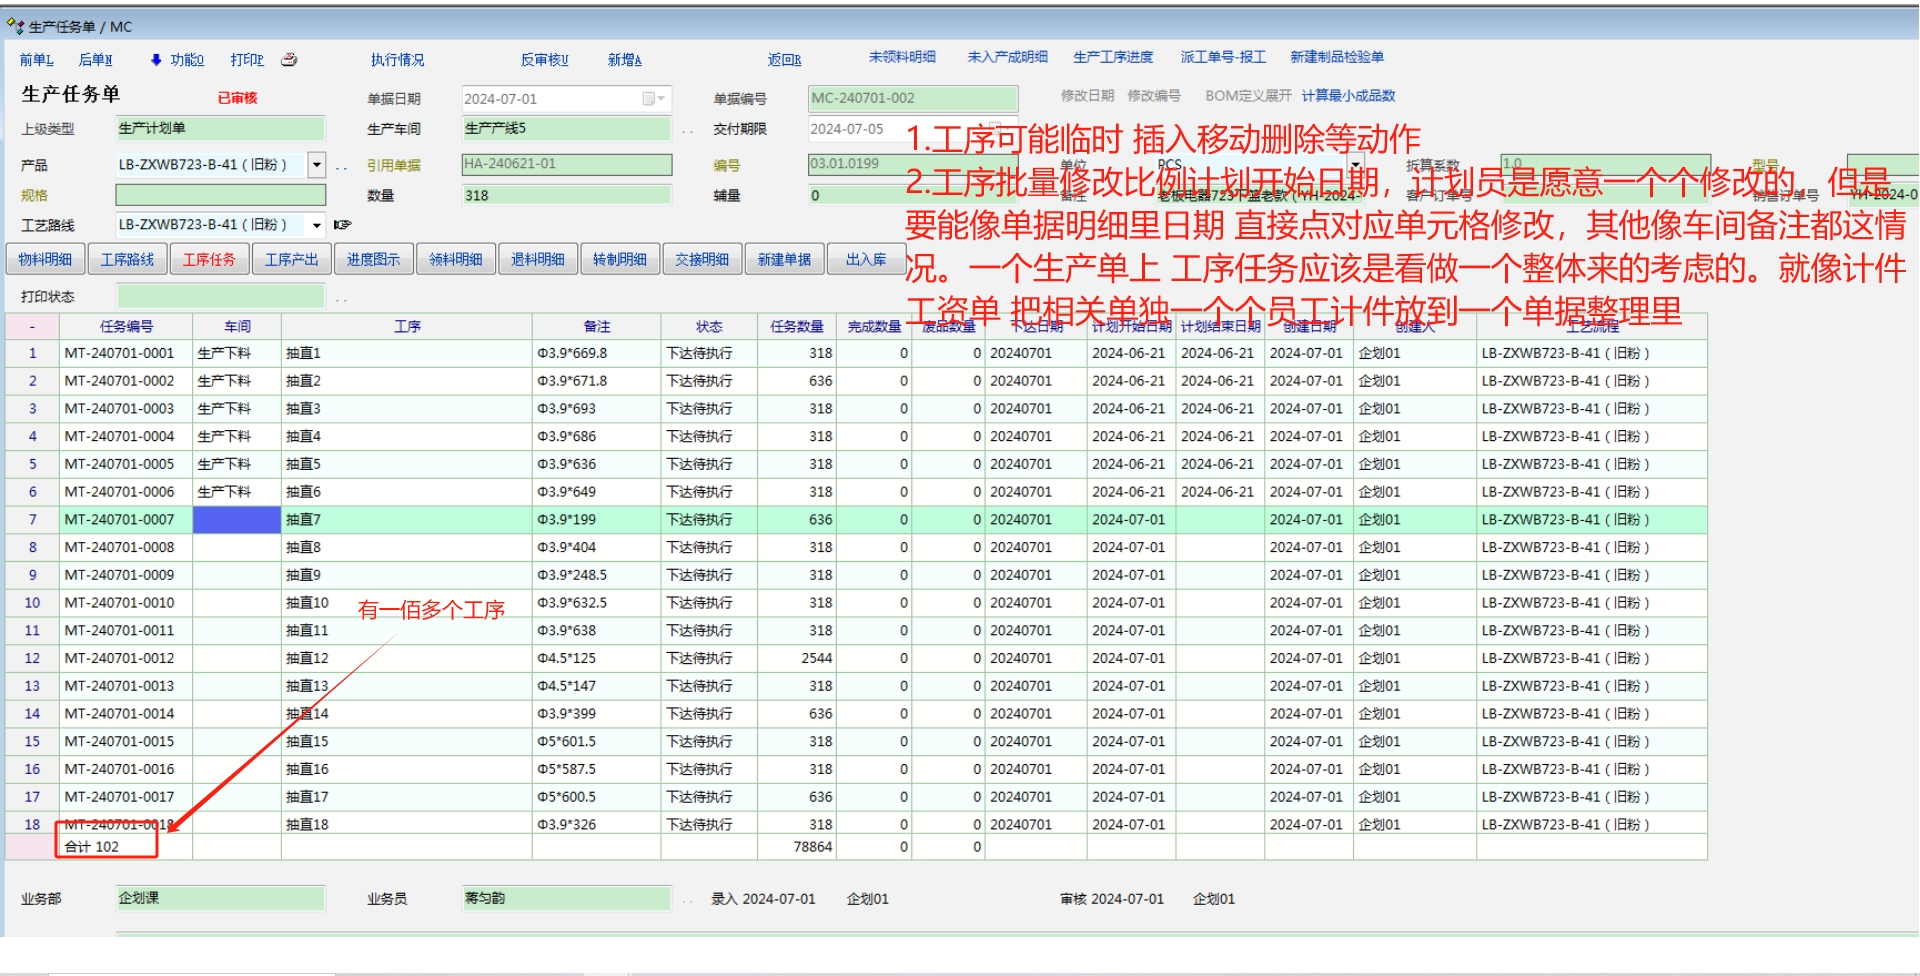Switch to the 物料明细 tab
The image size is (1920, 976).
tap(45, 260)
